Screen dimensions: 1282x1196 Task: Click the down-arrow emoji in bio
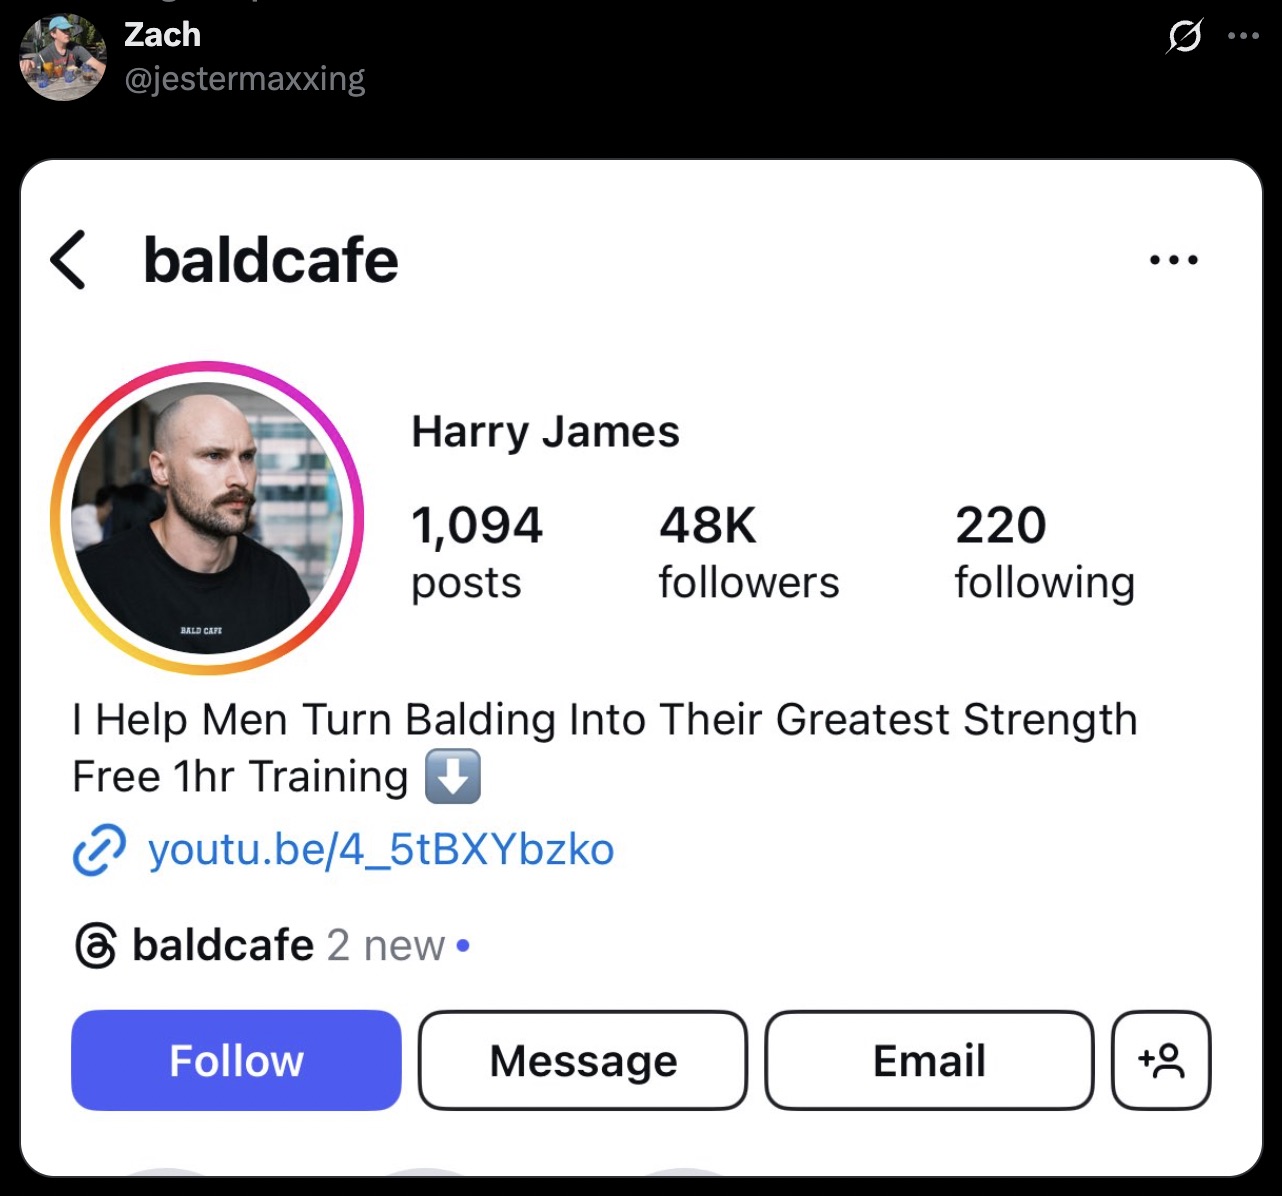pyautogui.click(x=453, y=777)
